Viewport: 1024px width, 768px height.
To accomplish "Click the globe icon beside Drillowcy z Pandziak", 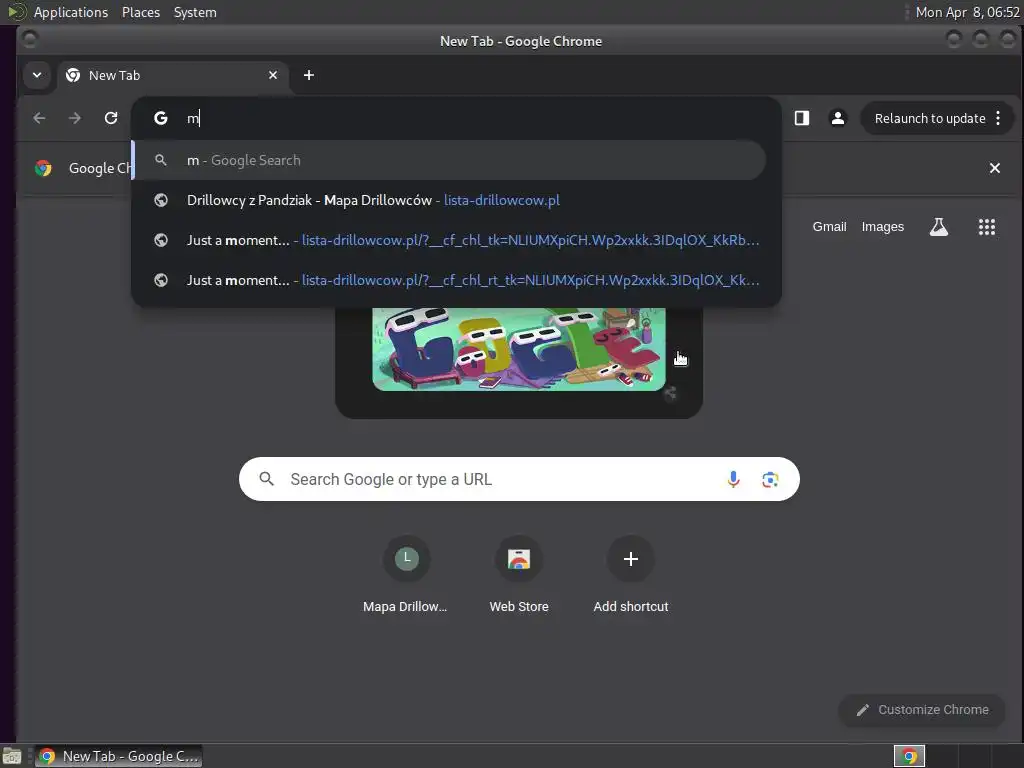I will (161, 200).
